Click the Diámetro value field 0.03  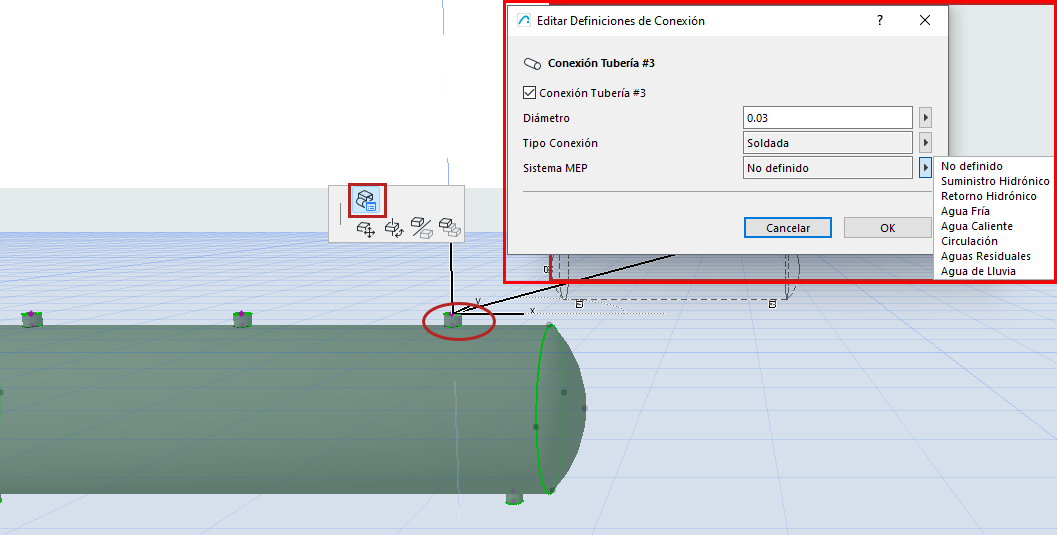pos(828,118)
